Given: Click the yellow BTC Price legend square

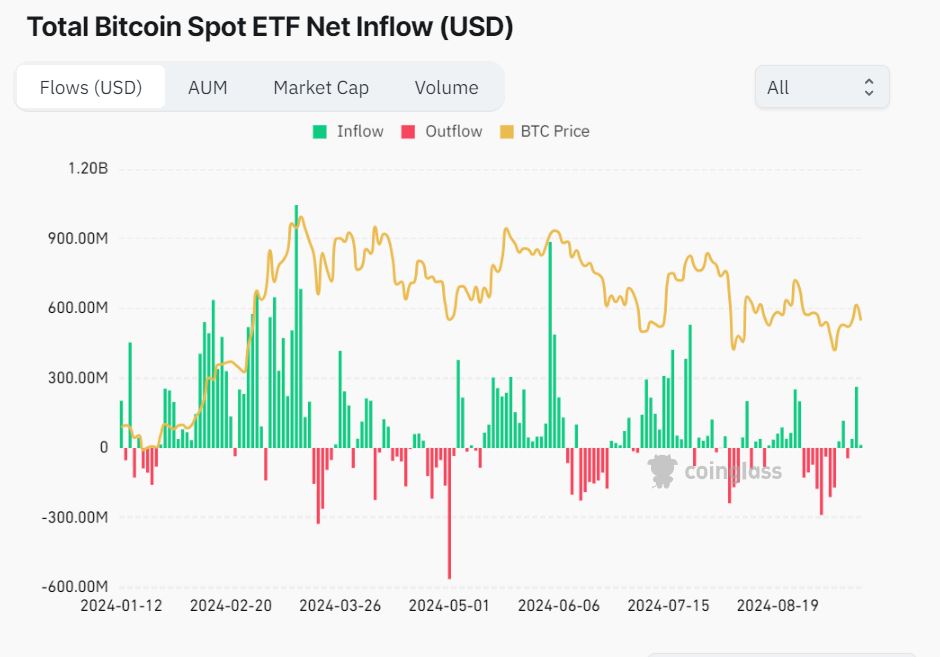Looking at the screenshot, I should pos(506,131).
